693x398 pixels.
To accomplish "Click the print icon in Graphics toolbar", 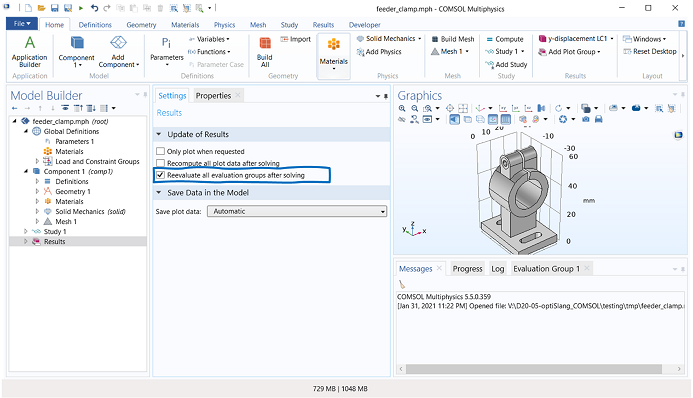I will tap(598, 119).
